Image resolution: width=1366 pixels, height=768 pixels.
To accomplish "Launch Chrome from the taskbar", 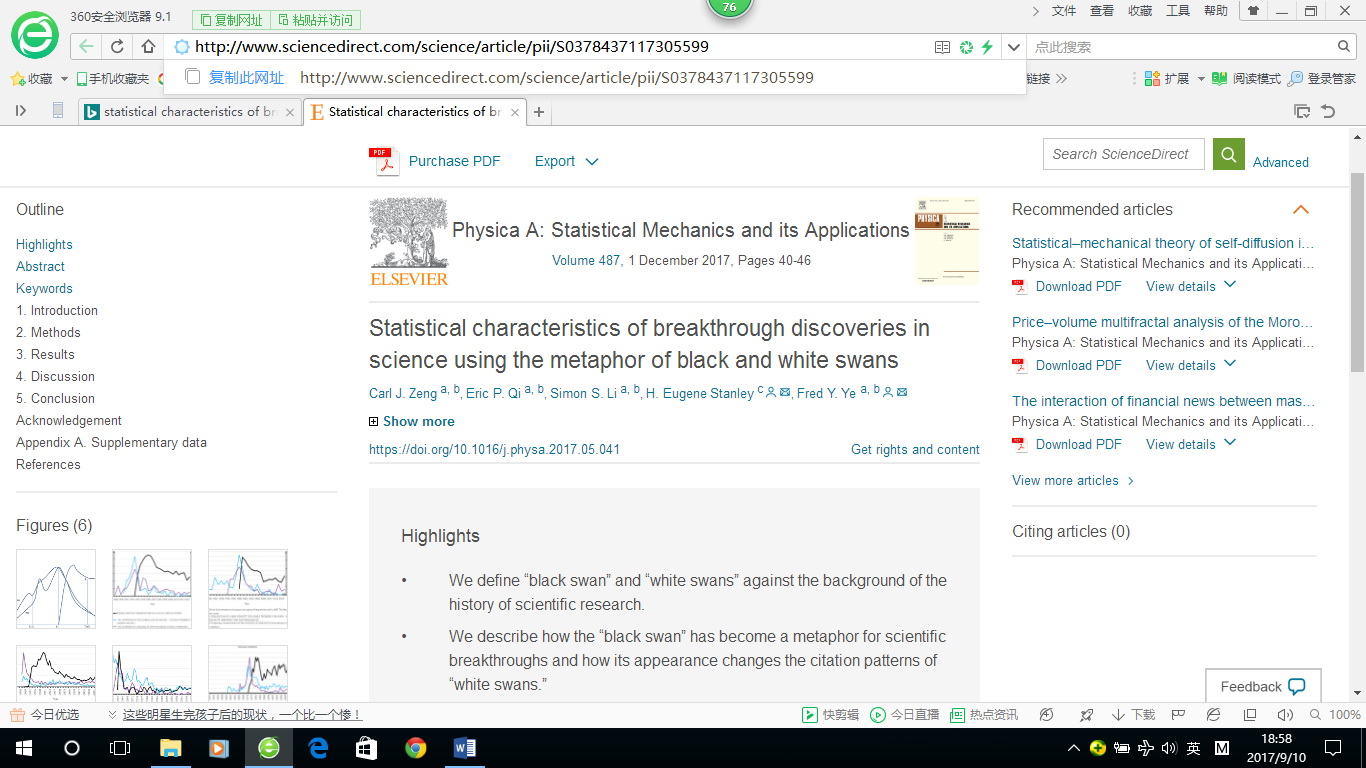I will 416,747.
